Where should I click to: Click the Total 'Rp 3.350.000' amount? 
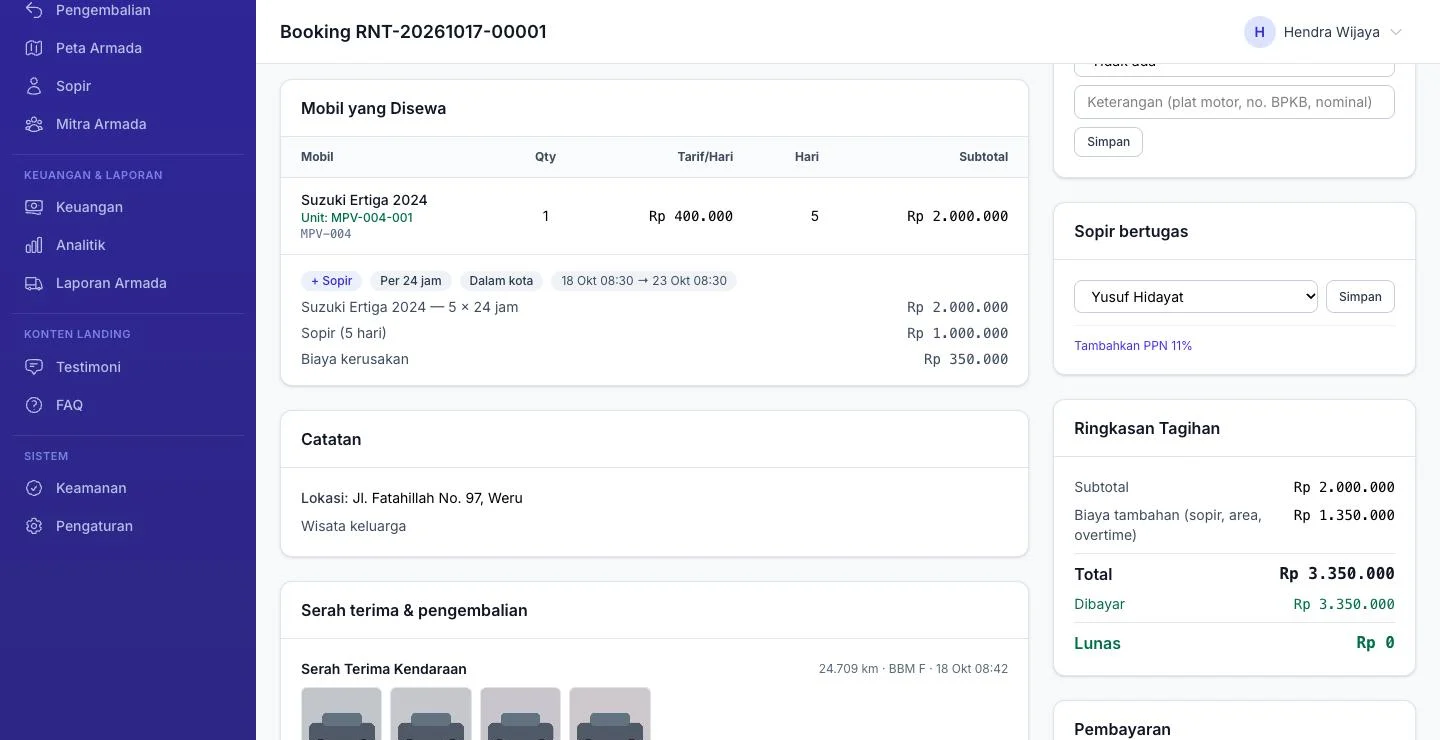(x=1337, y=574)
